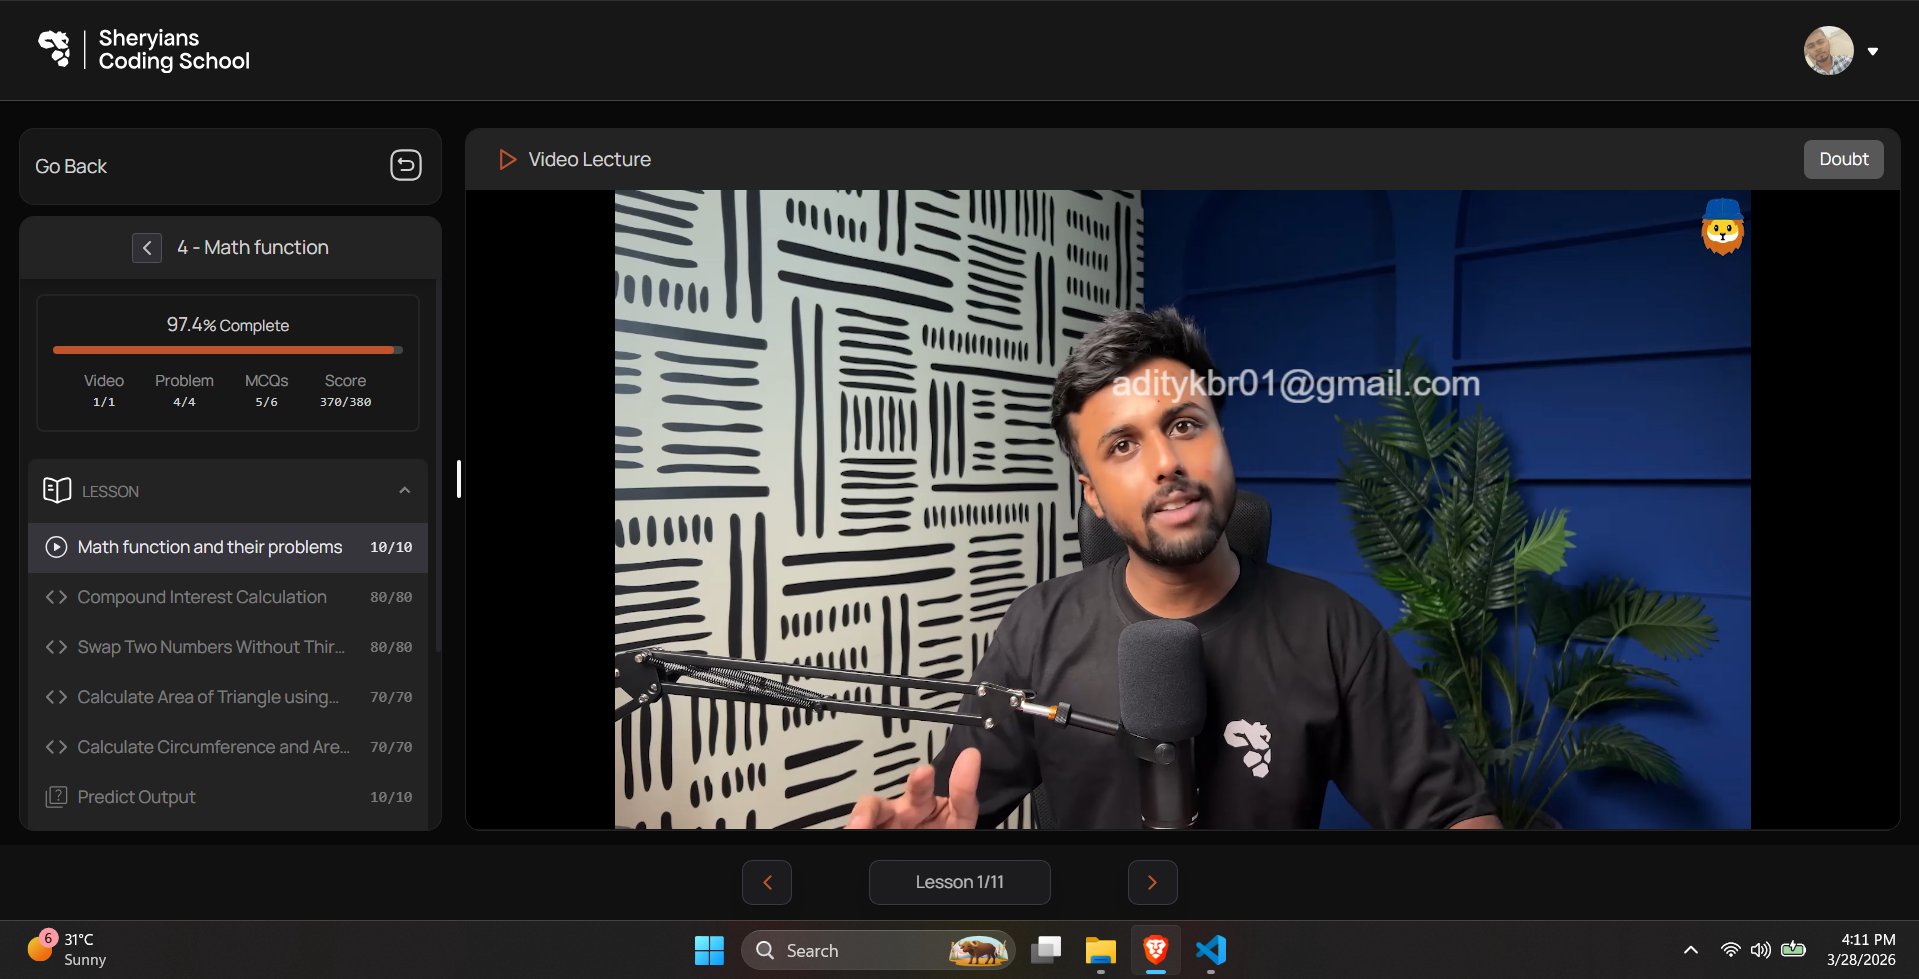Screen dimensions: 1919x979
Task: Open the Predict Output quiz item
Action: pos(137,797)
